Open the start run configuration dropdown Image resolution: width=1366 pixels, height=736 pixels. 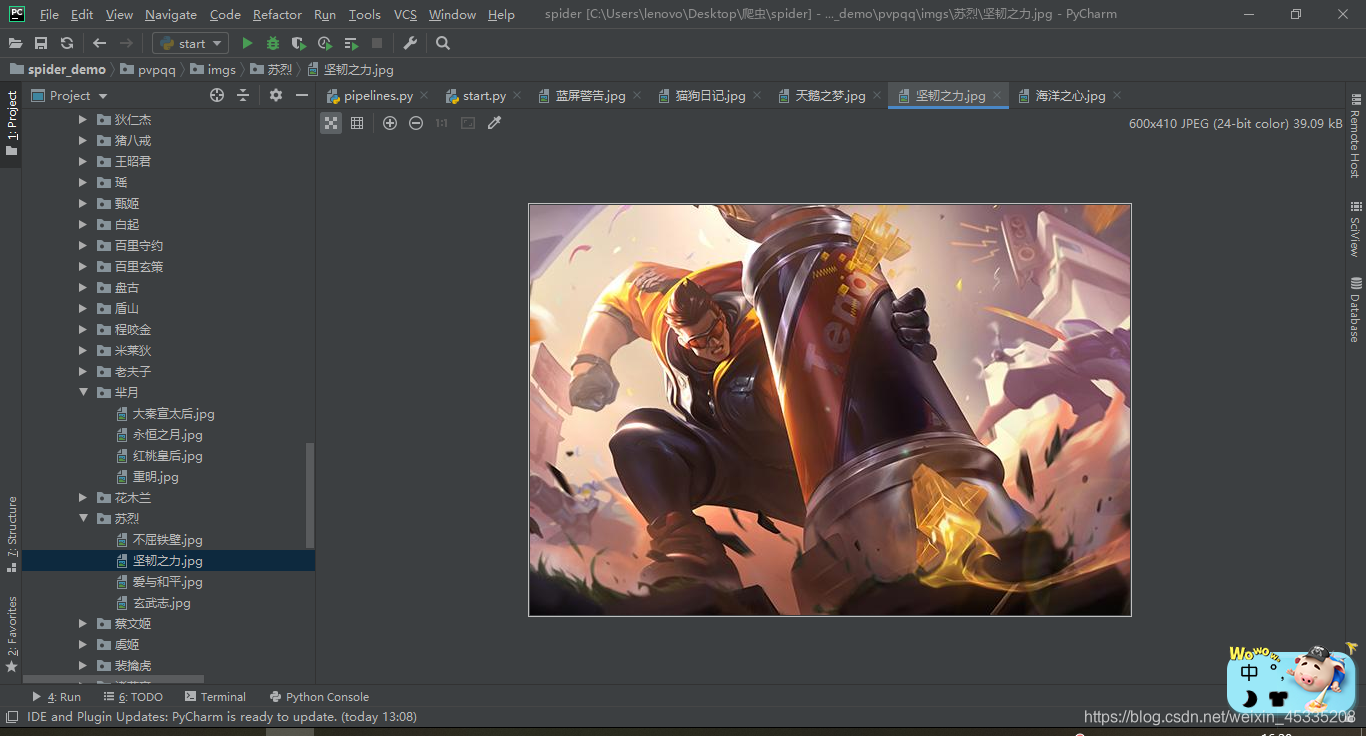tap(191, 43)
